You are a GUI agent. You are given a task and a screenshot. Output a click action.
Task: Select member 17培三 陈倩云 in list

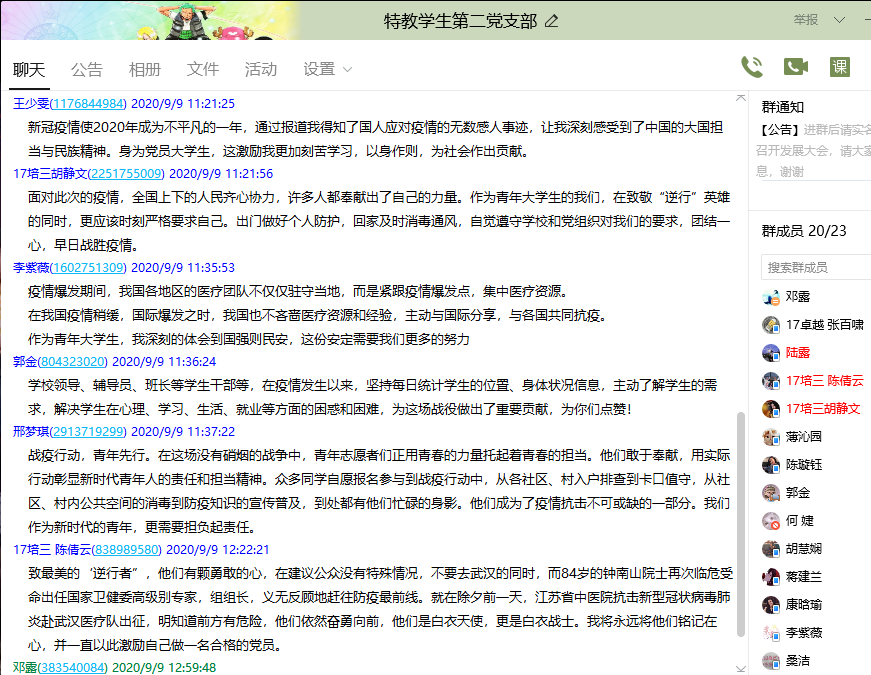[x=824, y=381]
